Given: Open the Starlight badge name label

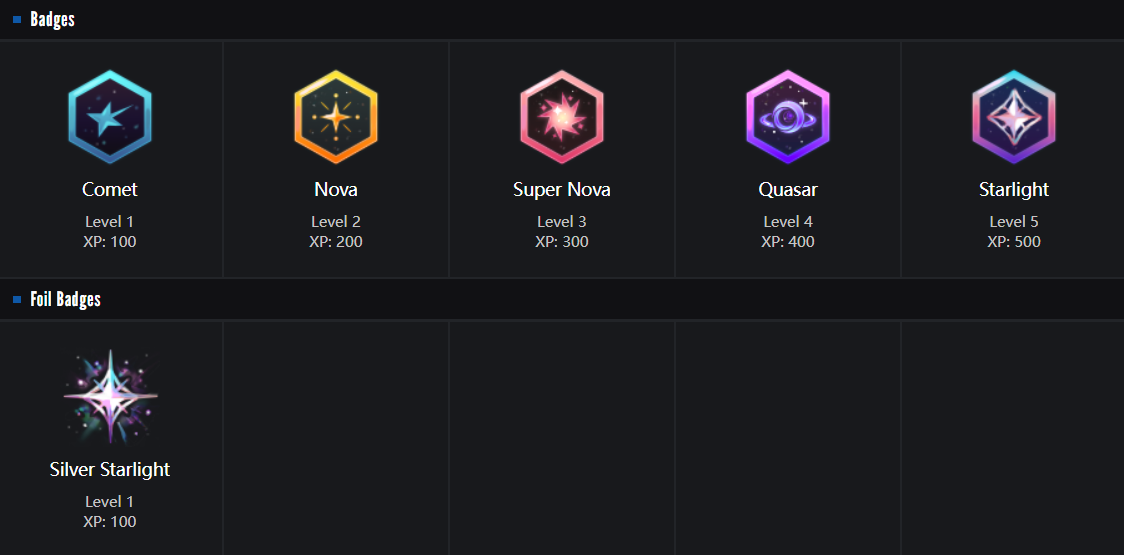Looking at the screenshot, I should click(x=1014, y=190).
